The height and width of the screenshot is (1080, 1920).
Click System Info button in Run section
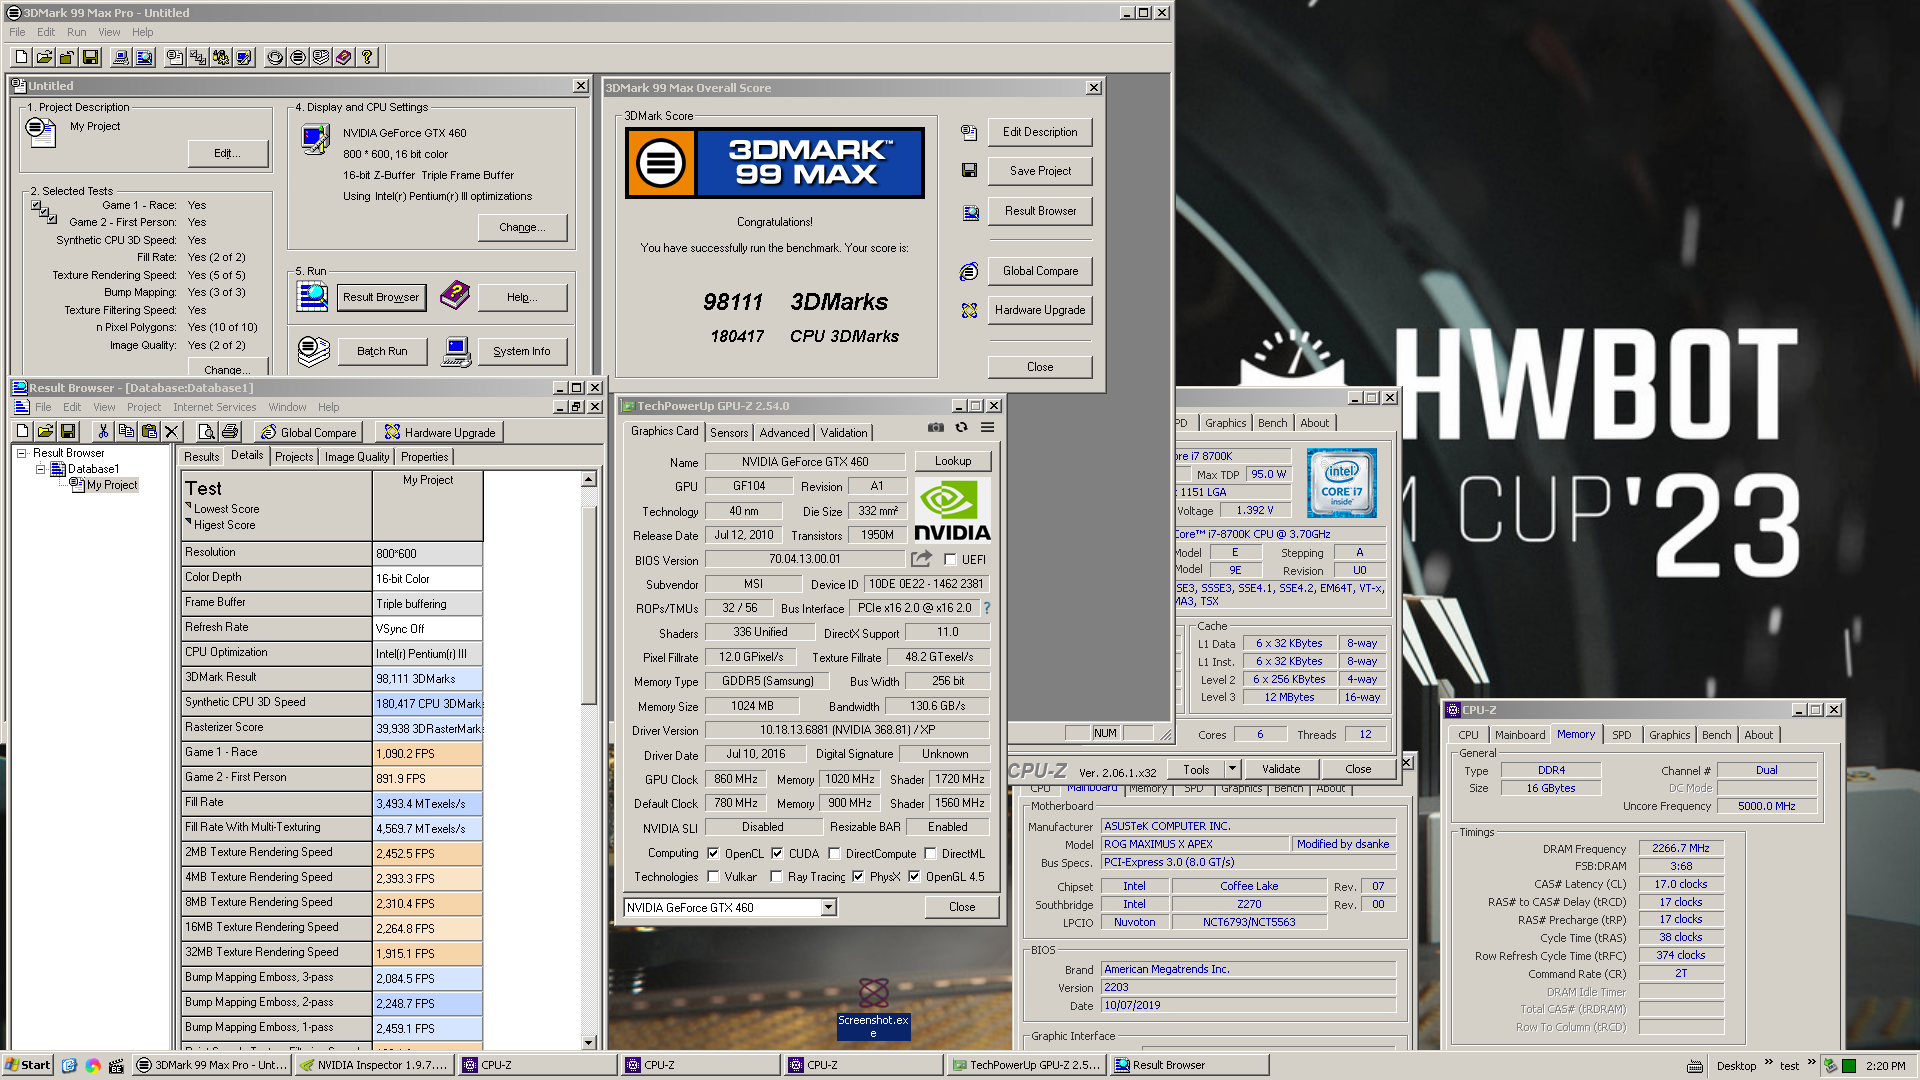[x=521, y=352]
